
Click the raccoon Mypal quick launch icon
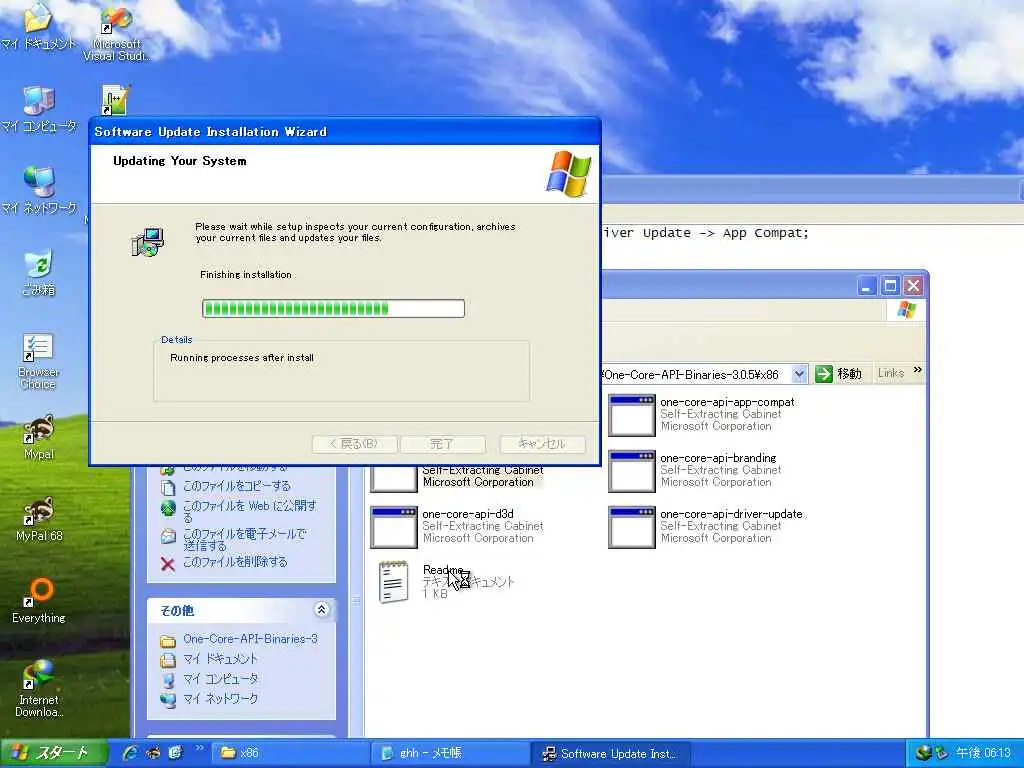[153, 753]
